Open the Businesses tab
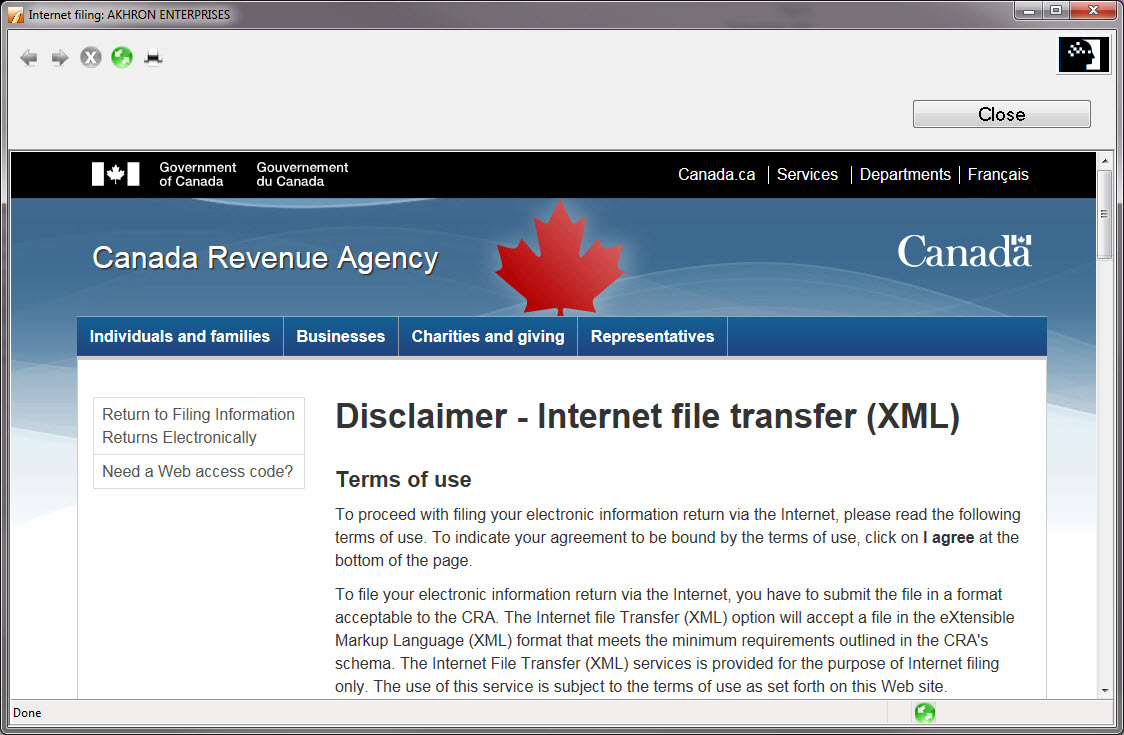The width and height of the screenshot is (1124, 735). 340,336
